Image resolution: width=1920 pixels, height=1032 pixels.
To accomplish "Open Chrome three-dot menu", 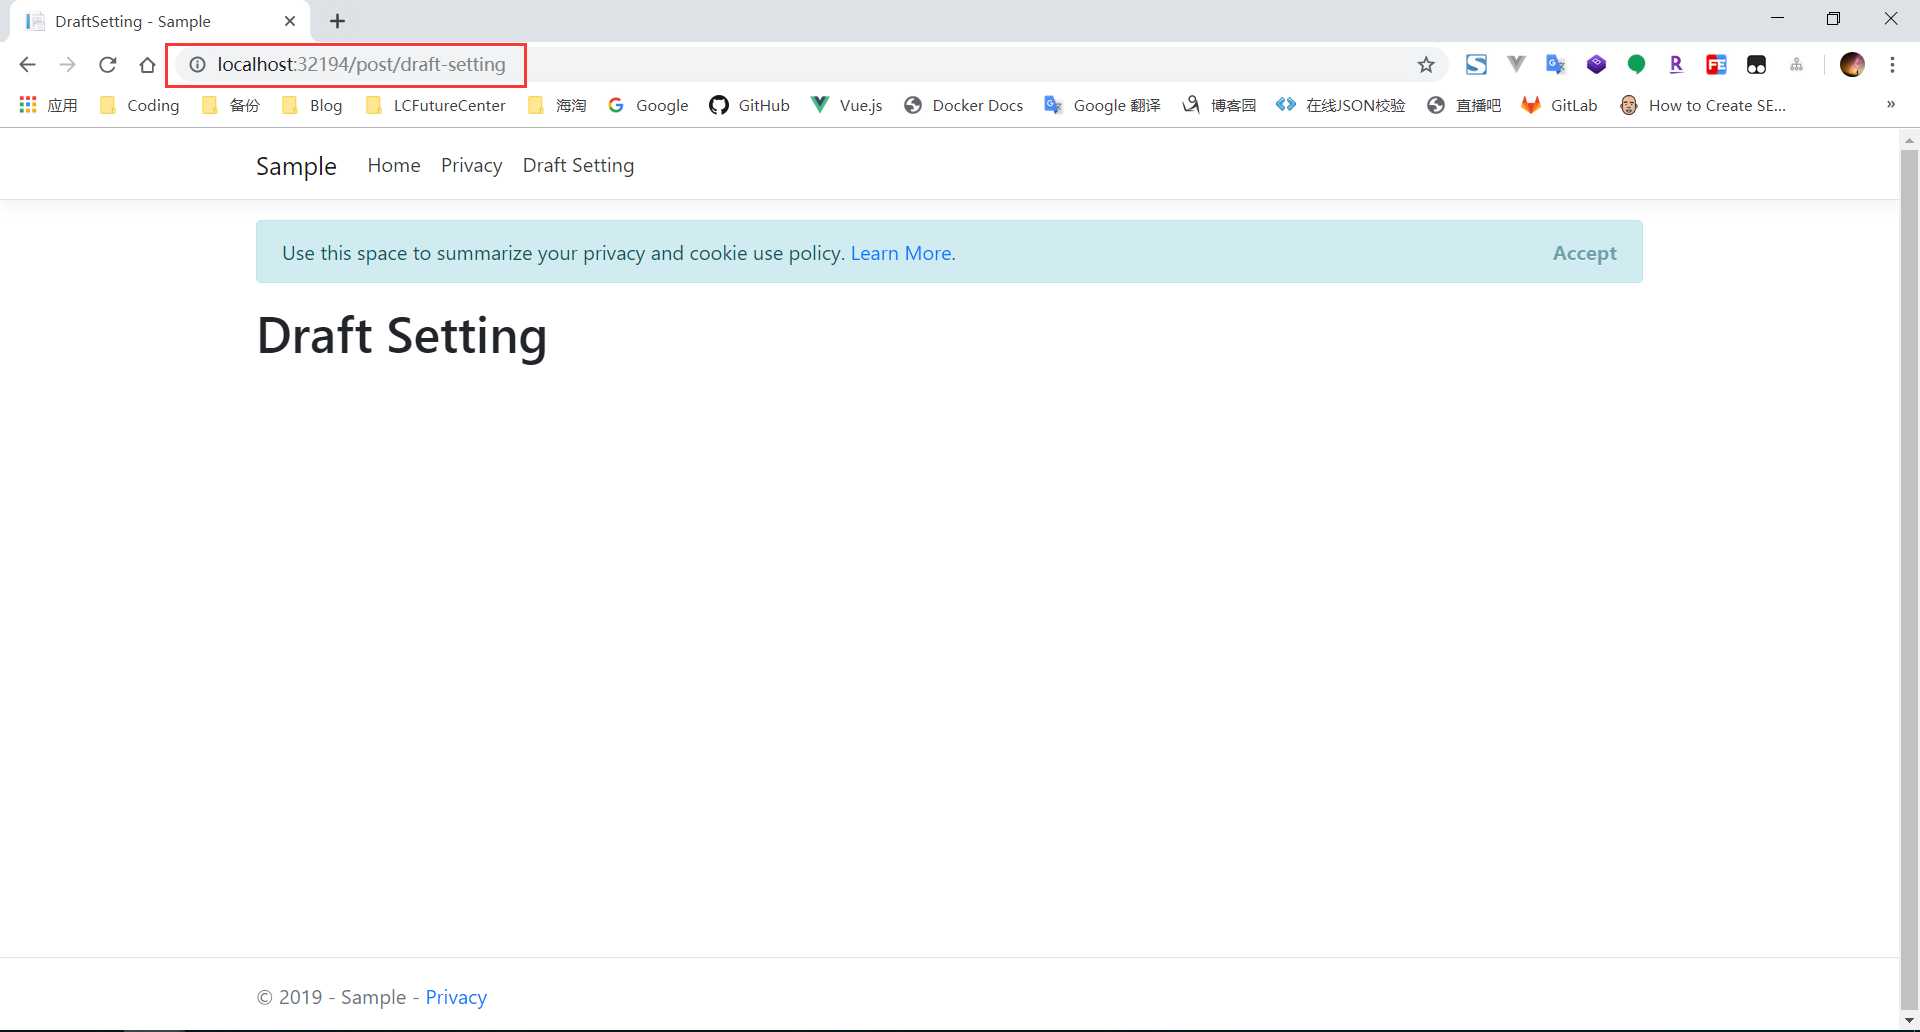I will pyautogui.click(x=1892, y=65).
